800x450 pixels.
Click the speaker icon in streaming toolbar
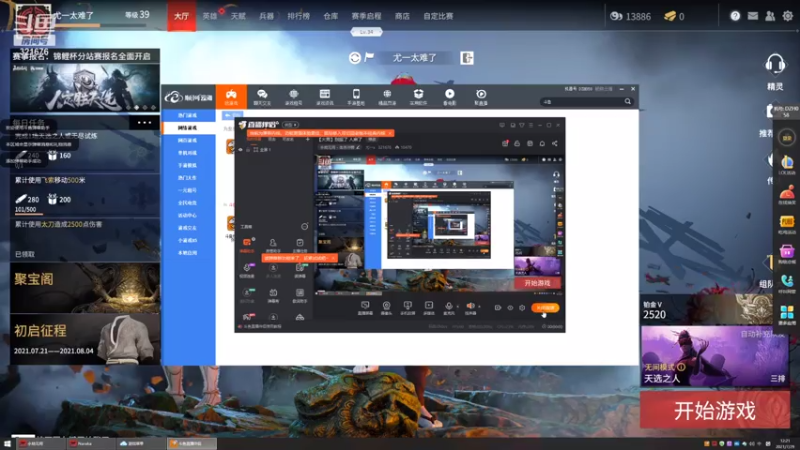coord(470,307)
